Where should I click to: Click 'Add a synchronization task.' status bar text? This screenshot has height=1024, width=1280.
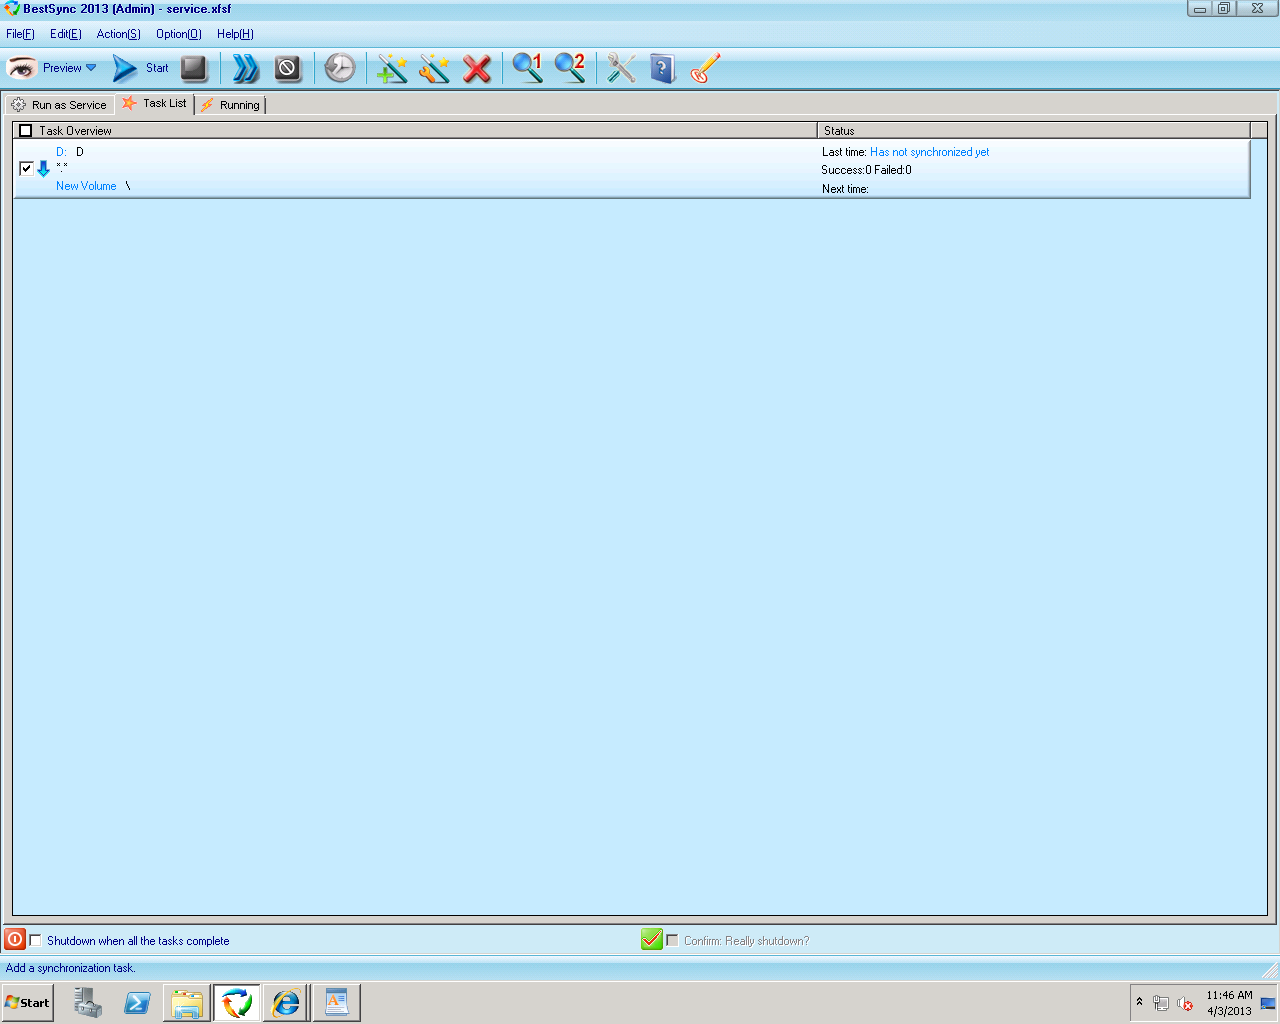(70, 968)
